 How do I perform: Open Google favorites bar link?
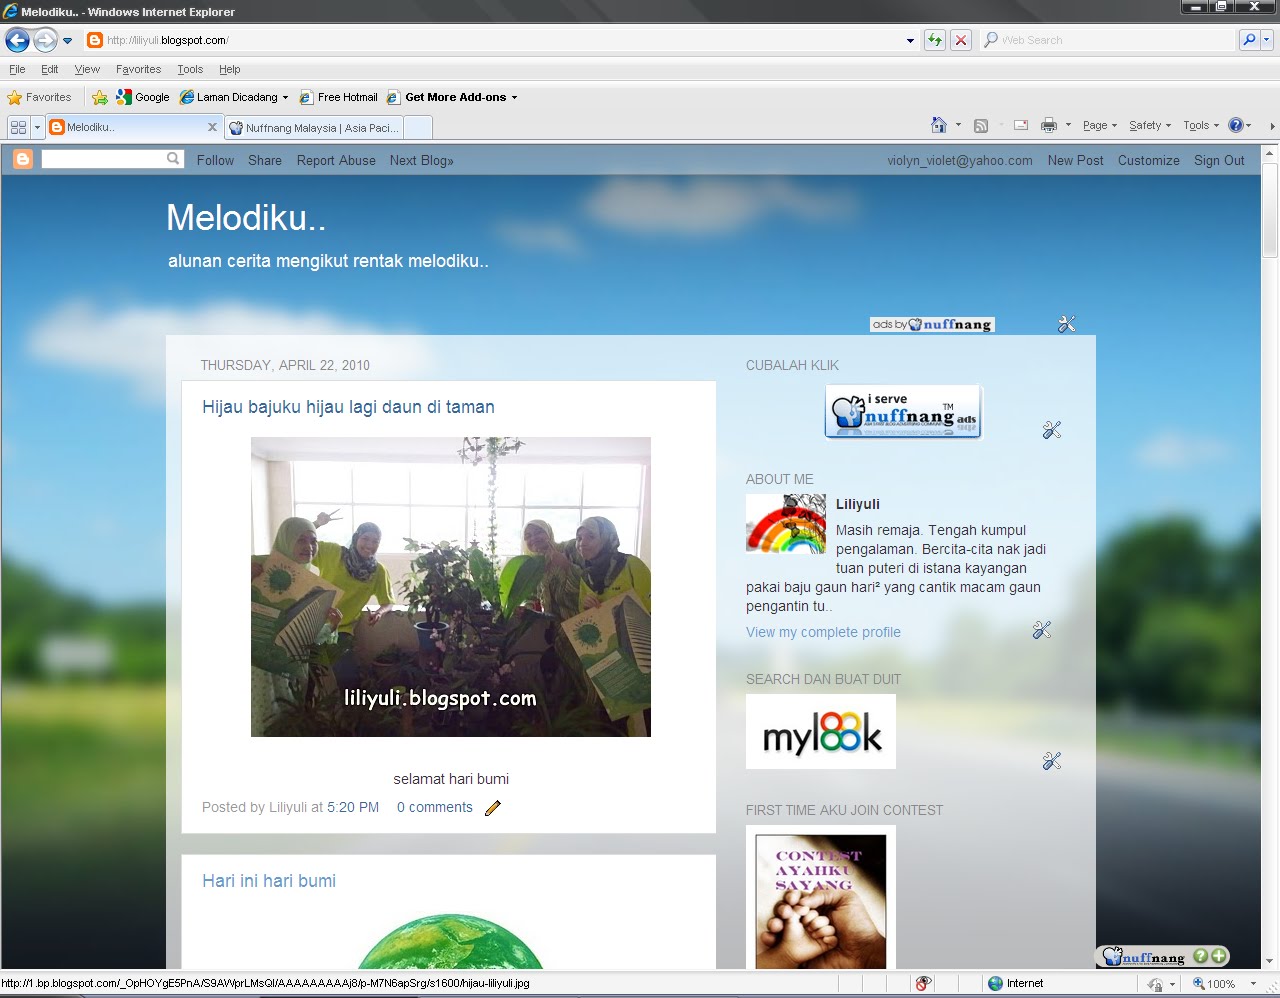143,97
